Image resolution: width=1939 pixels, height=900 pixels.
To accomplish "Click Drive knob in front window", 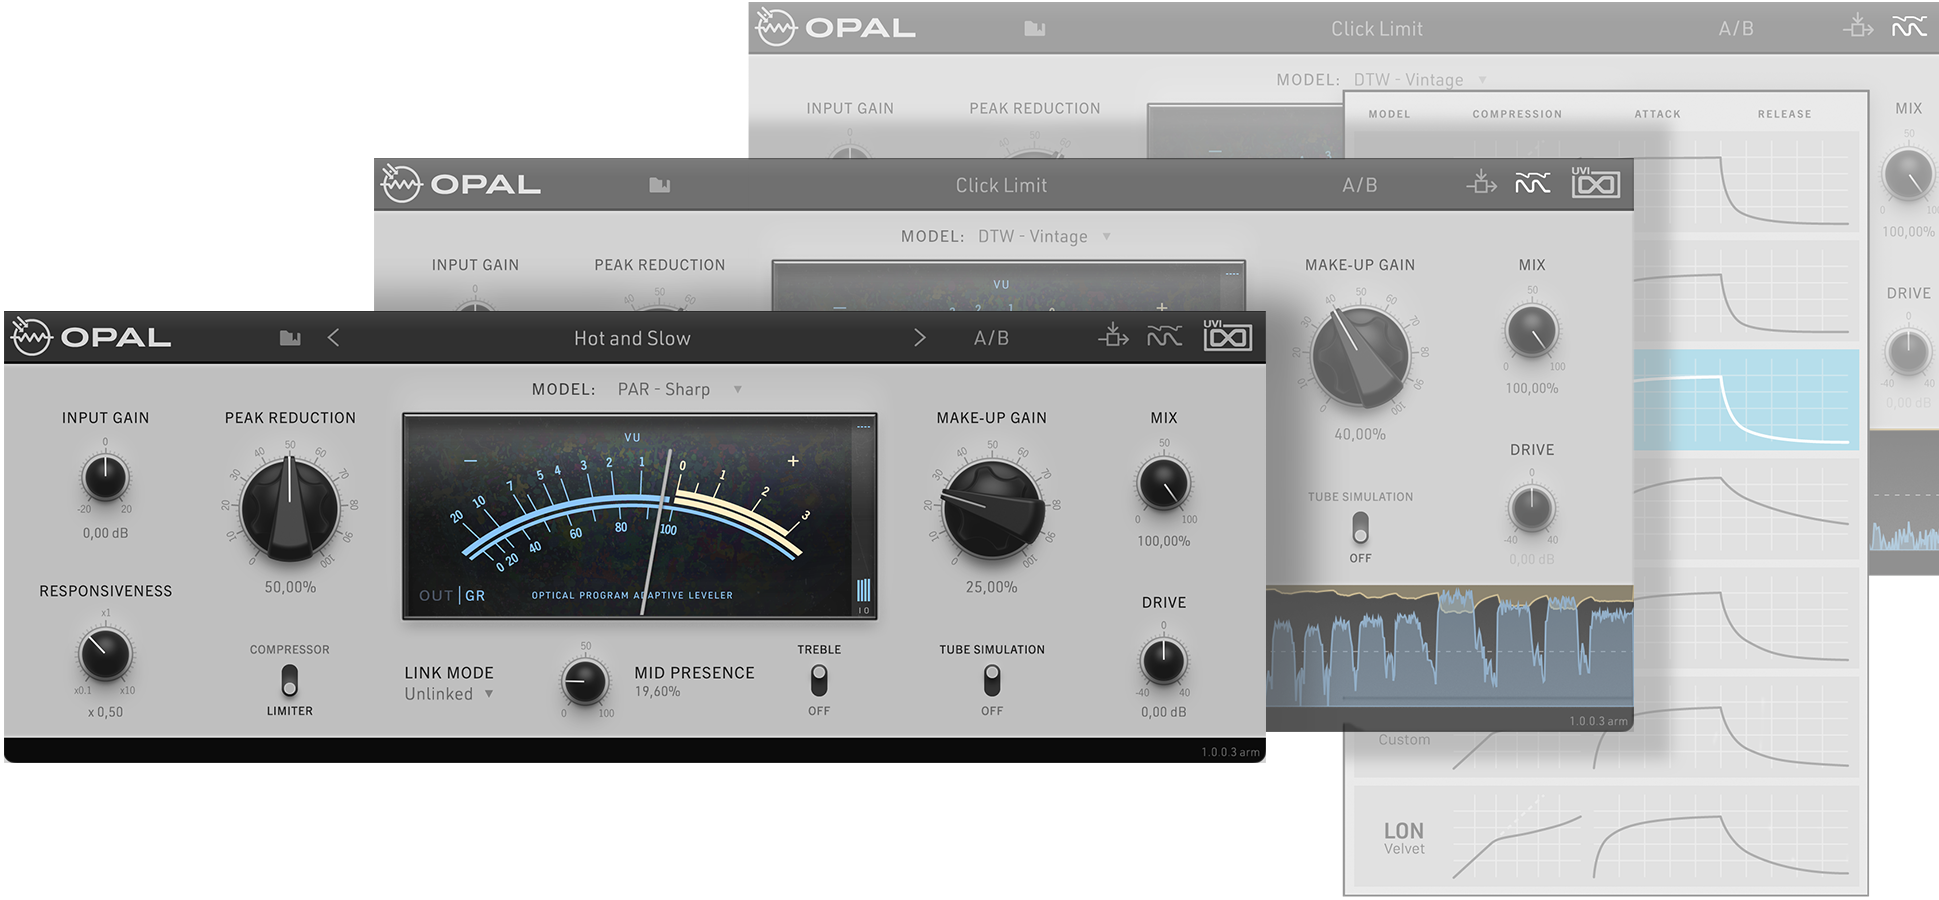I will pos(1164,661).
